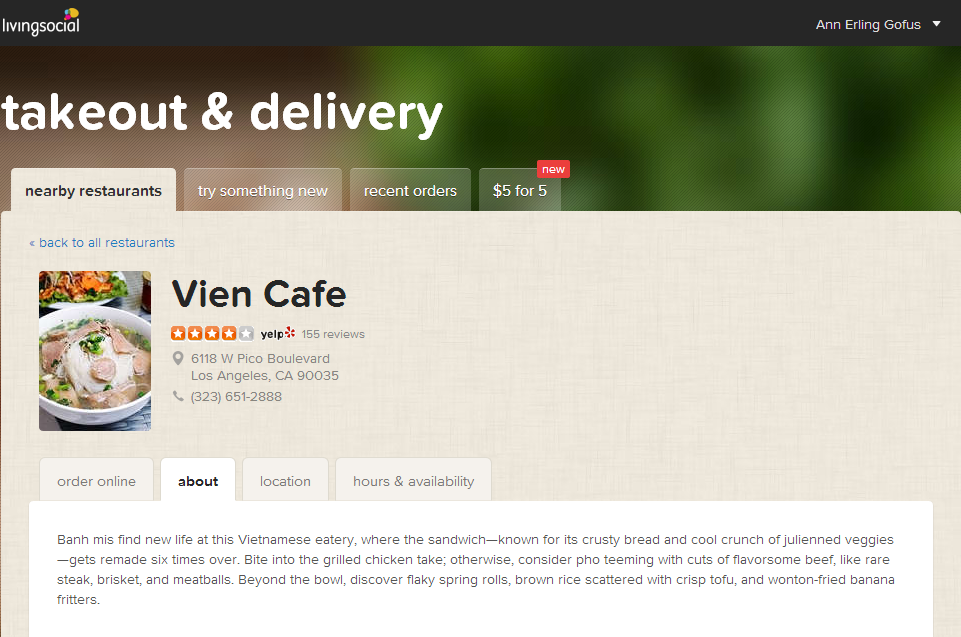961x637 pixels.
Task: Open the 155 reviews link
Action: point(333,334)
